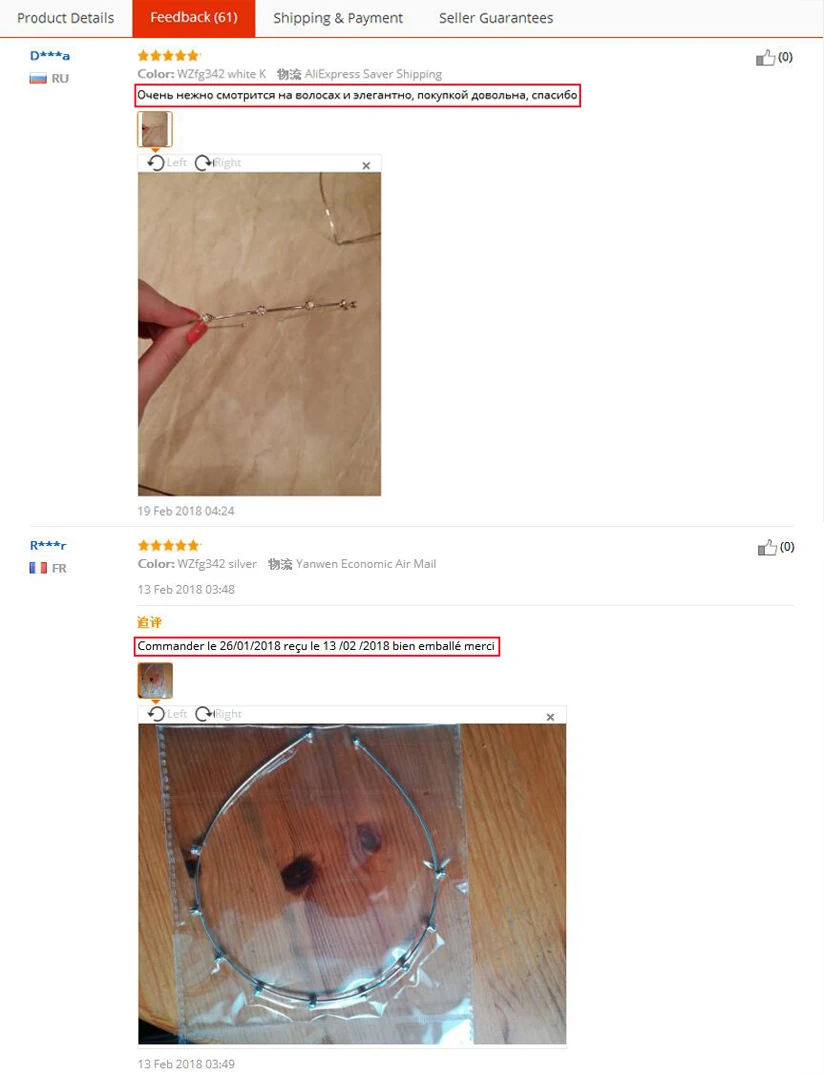Viewport: 824px width, 1075px height.
Task: Click the Russian flag icon next to RU
Action: [38, 79]
